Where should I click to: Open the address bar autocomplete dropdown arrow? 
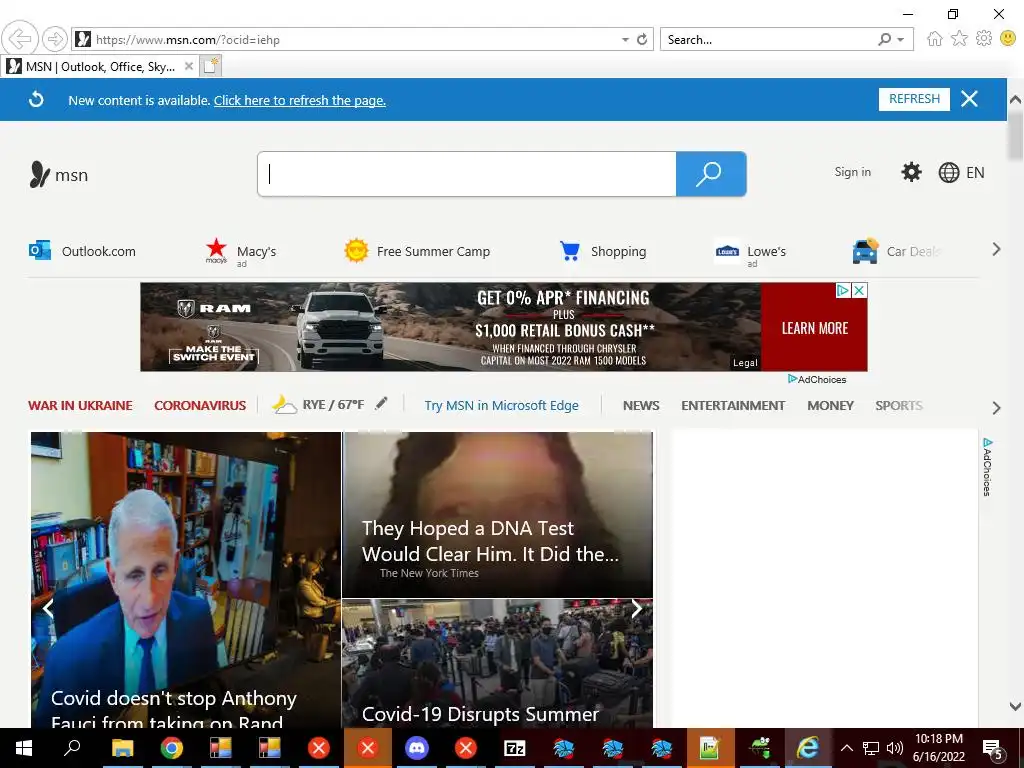[x=625, y=40]
